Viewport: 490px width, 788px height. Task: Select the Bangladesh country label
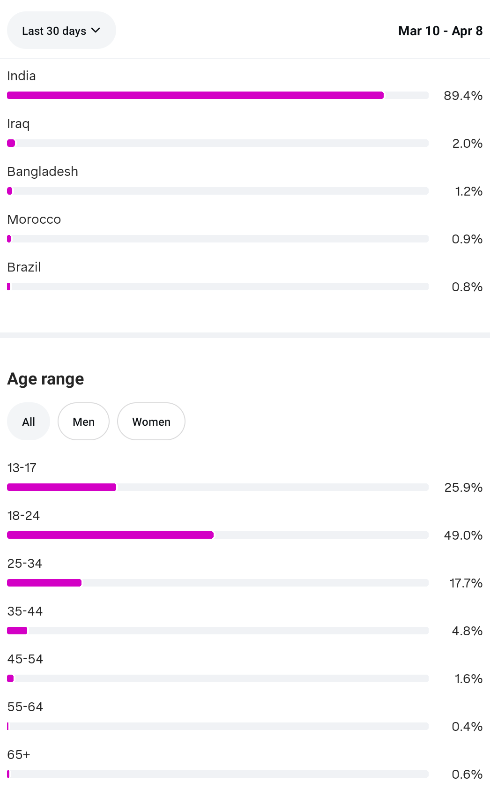[x=43, y=172]
